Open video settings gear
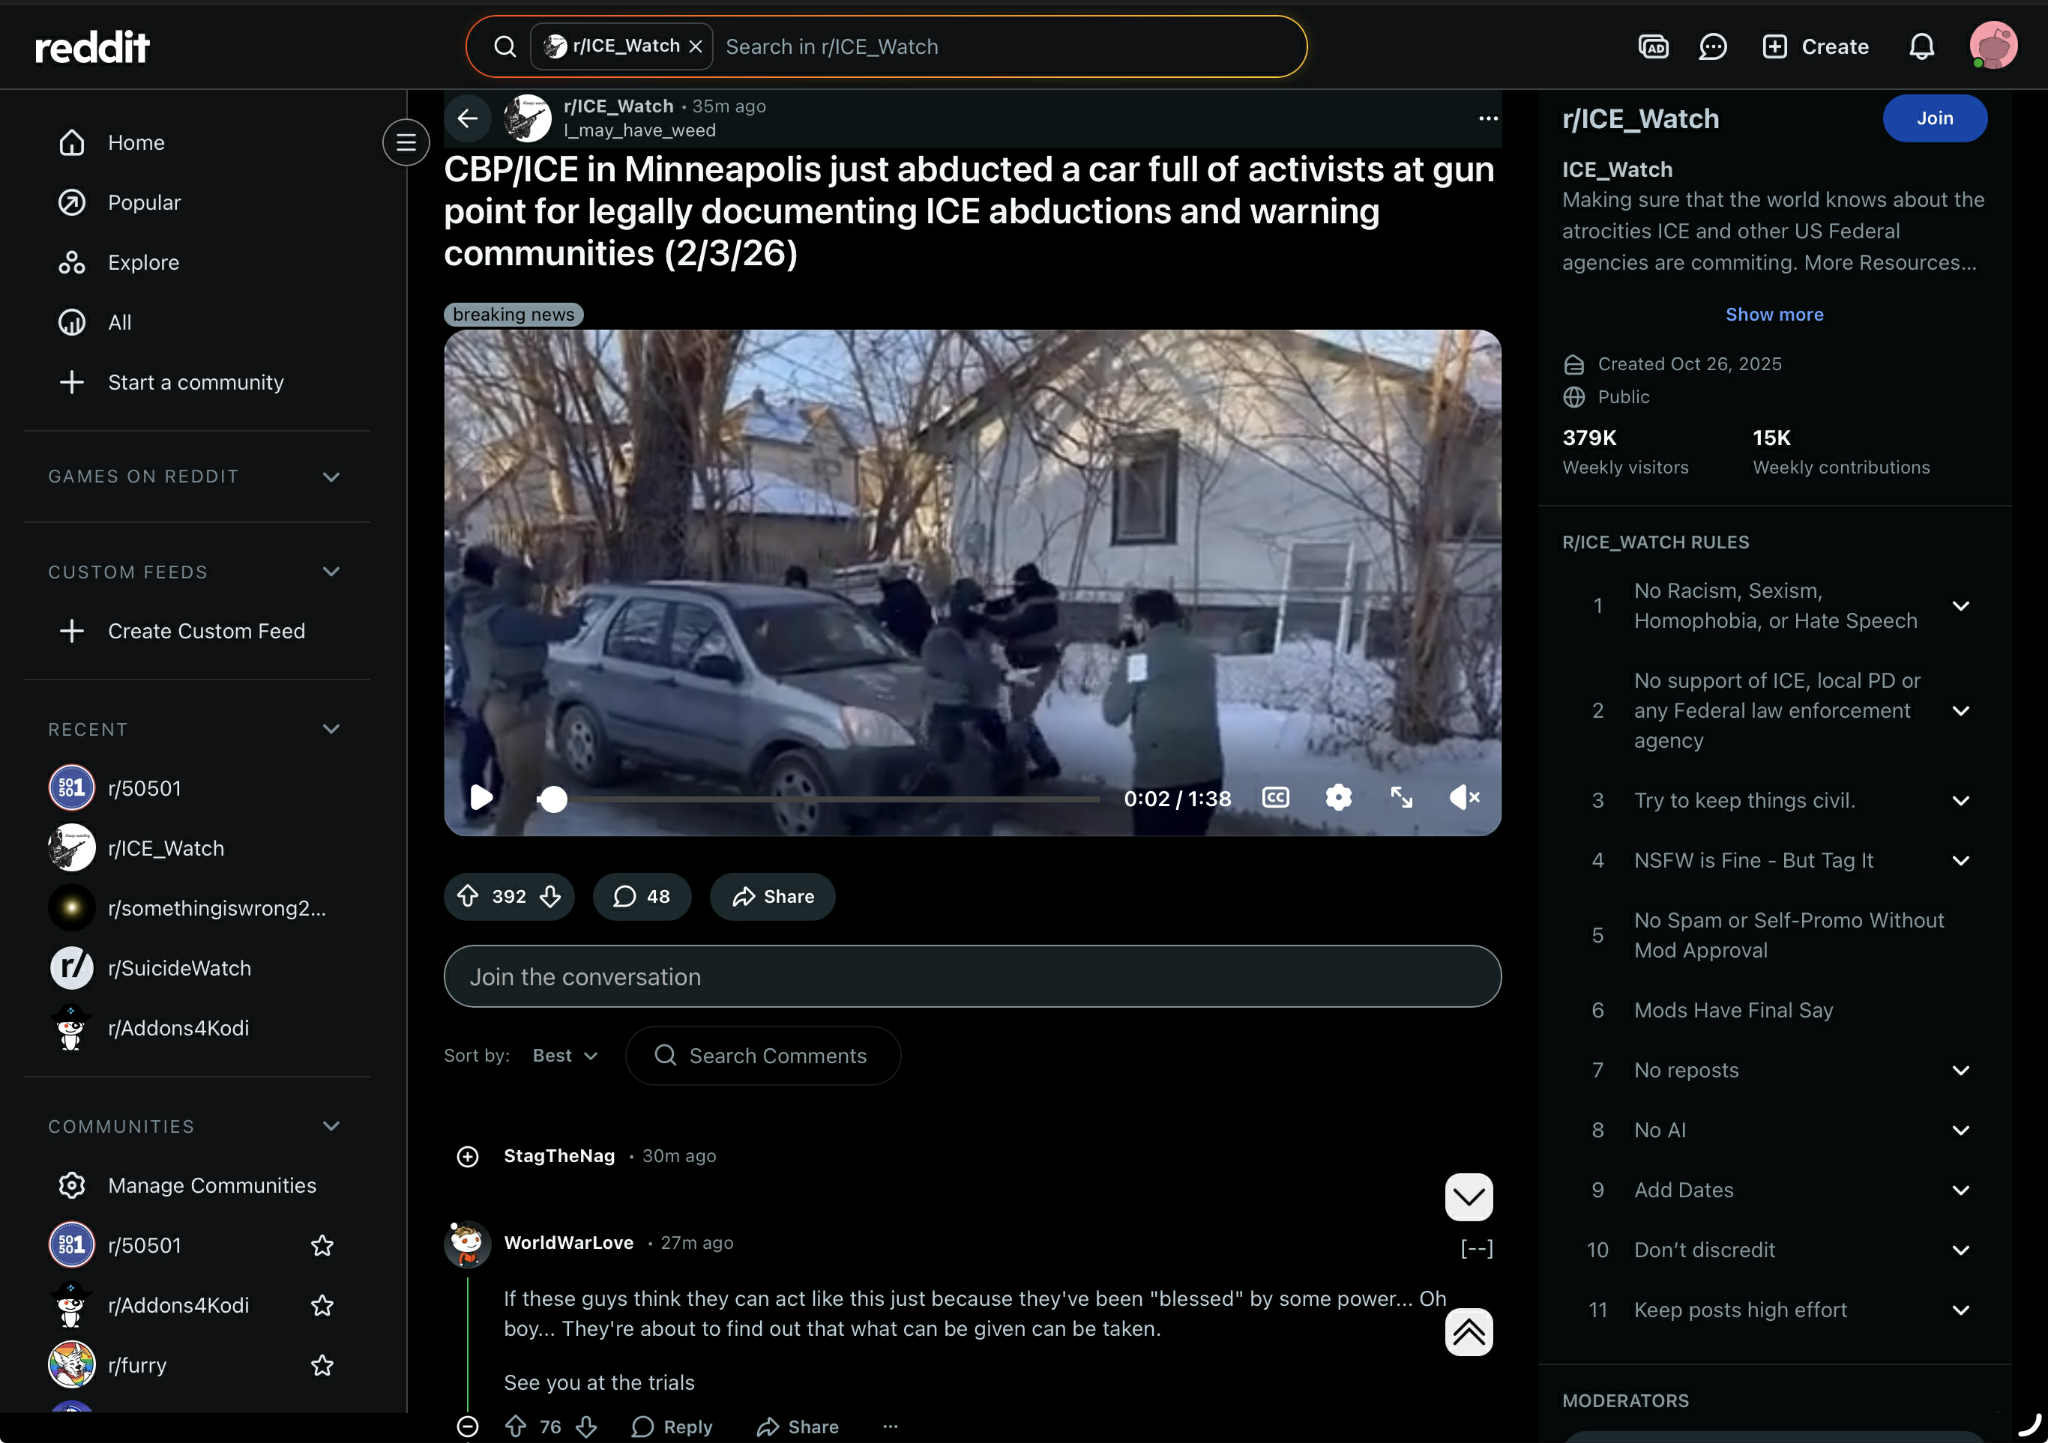 click(1338, 797)
